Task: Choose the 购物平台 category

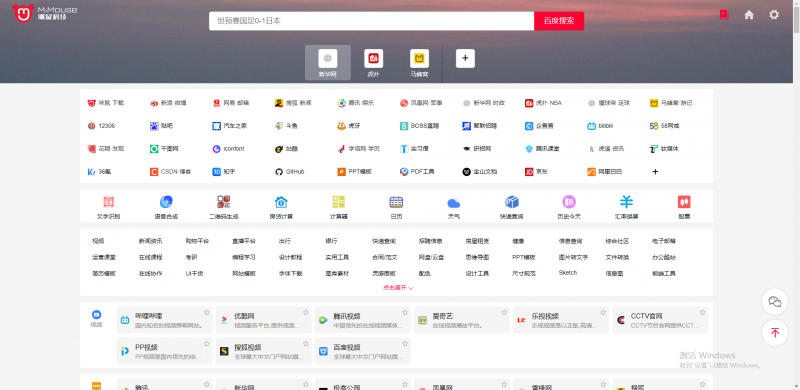Action: pos(197,241)
